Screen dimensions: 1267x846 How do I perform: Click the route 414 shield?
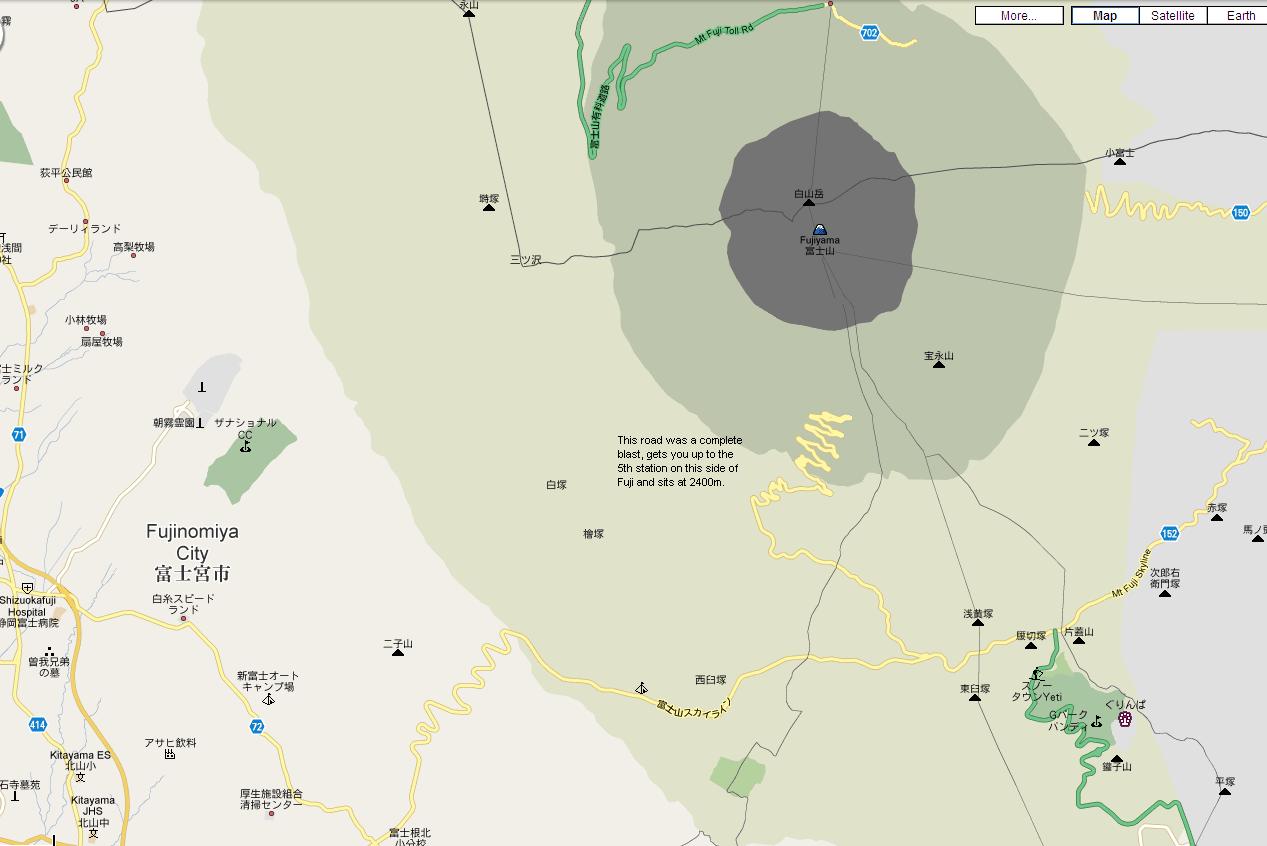(37, 724)
